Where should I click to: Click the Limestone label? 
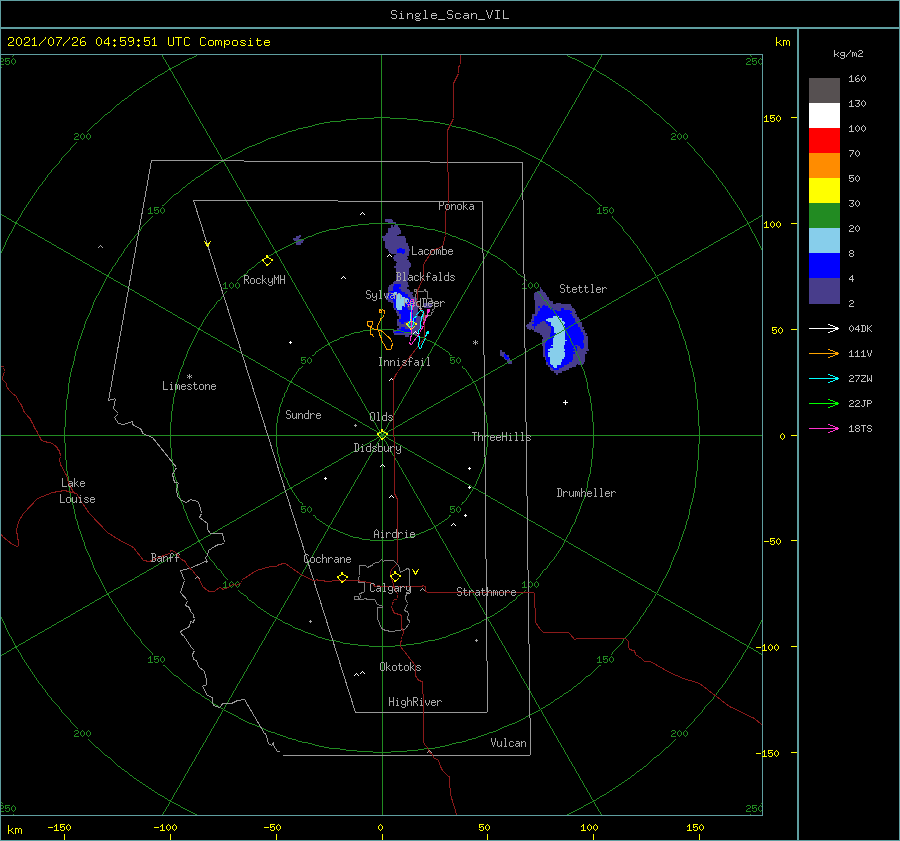(189, 386)
